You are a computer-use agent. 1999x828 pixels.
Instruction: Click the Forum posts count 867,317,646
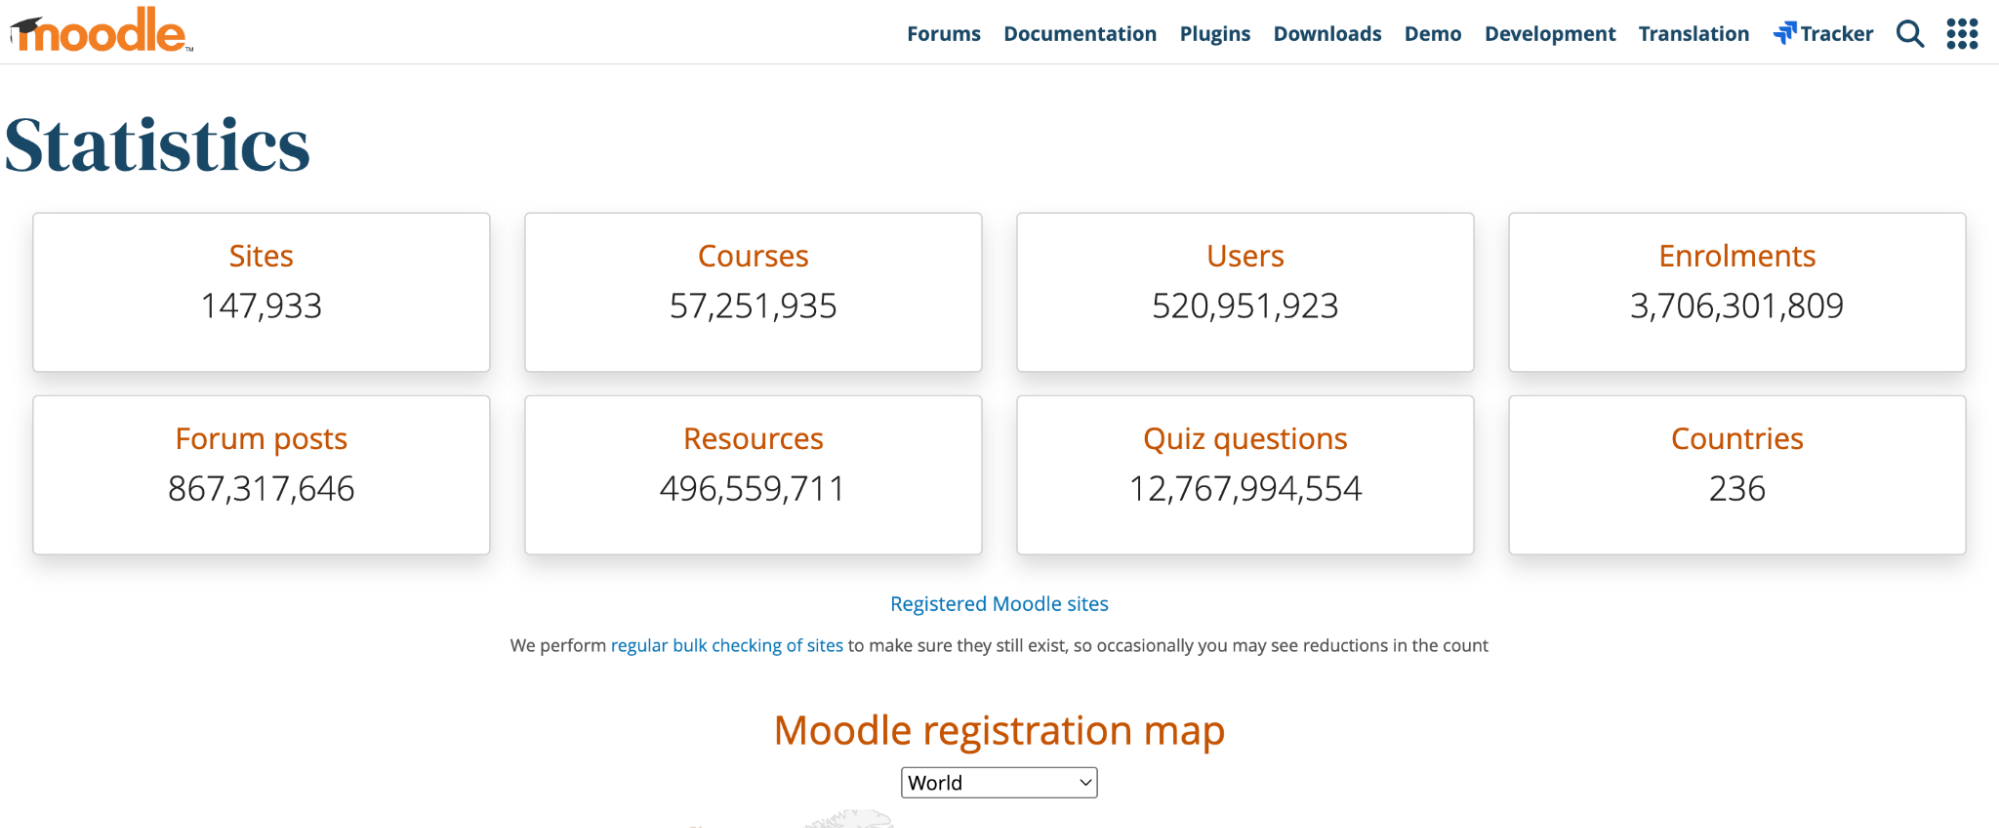pyautogui.click(x=261, y=489)
